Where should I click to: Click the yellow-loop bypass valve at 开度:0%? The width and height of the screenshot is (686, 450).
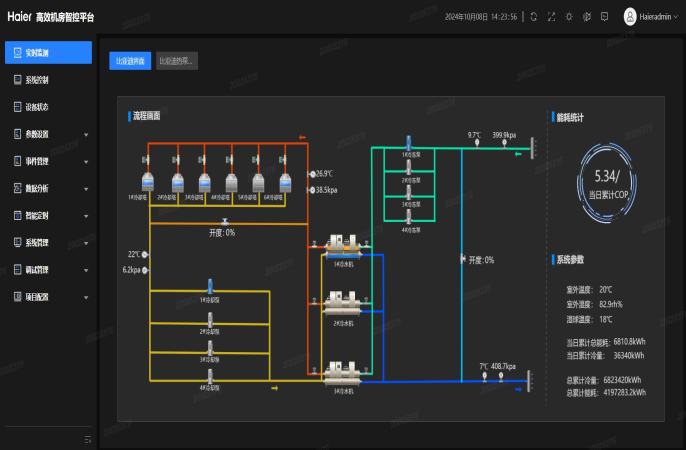pyautogui.click(x=225, y=222)
